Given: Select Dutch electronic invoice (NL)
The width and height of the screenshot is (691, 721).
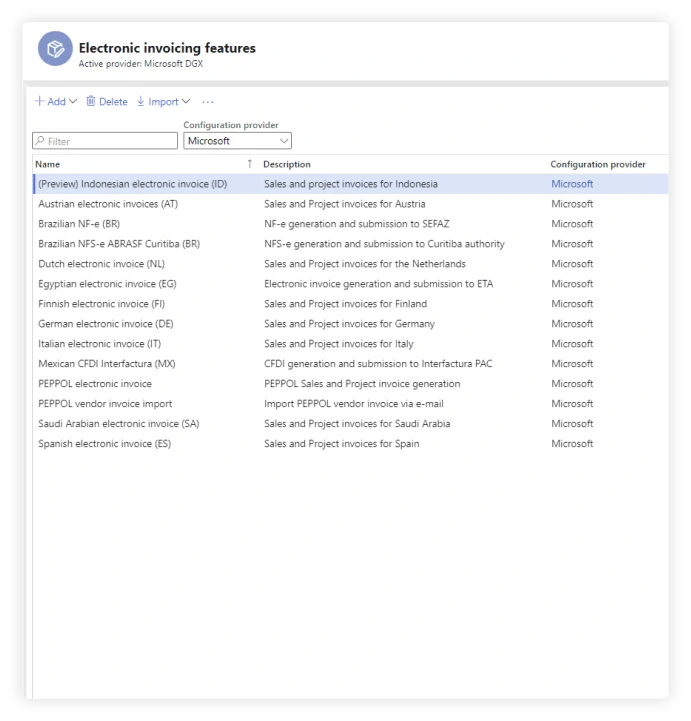Looking at the screenshot, I should [x=102, y=264].
